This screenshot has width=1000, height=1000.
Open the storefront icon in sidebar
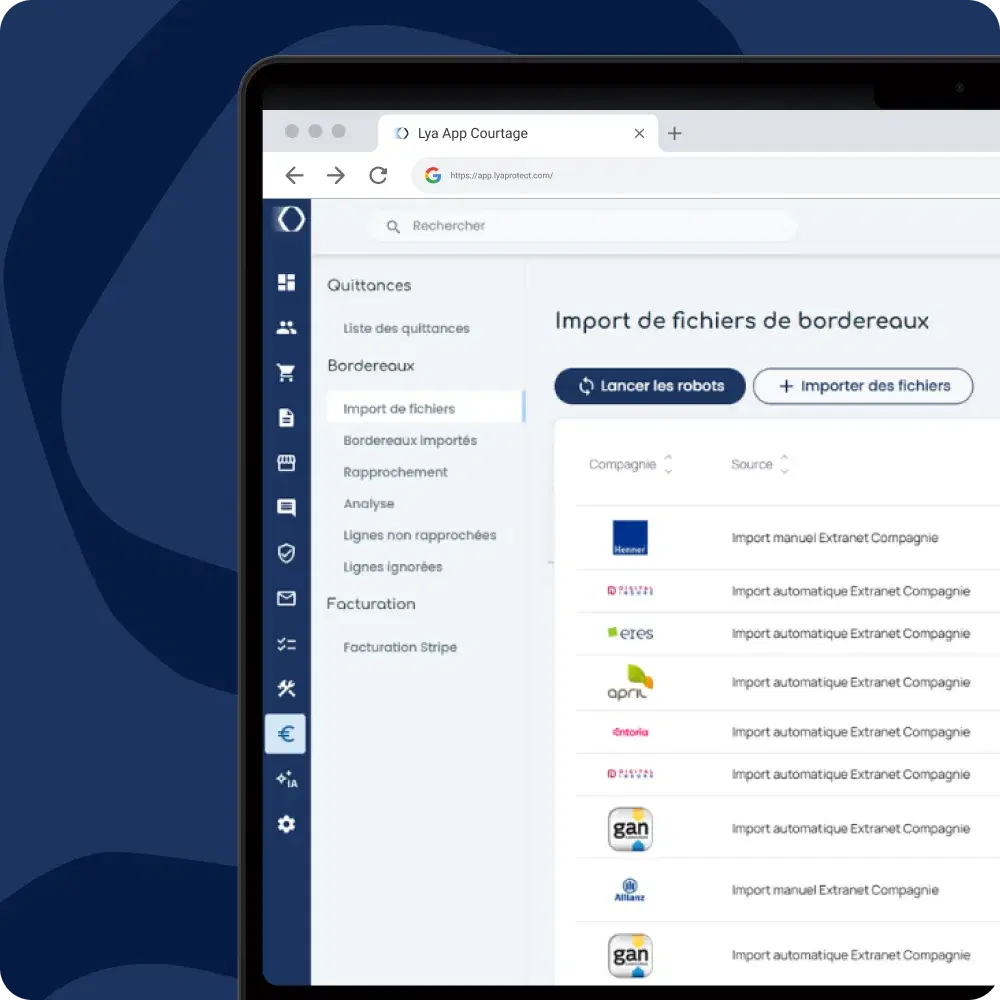click(286, 462)
